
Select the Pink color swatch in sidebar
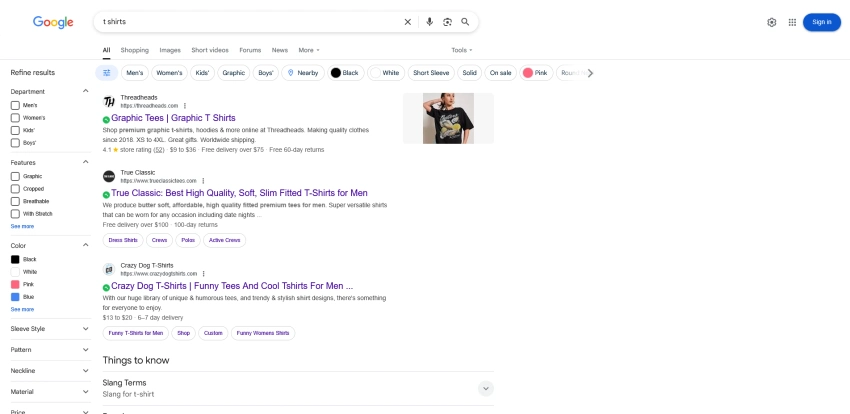15,284
